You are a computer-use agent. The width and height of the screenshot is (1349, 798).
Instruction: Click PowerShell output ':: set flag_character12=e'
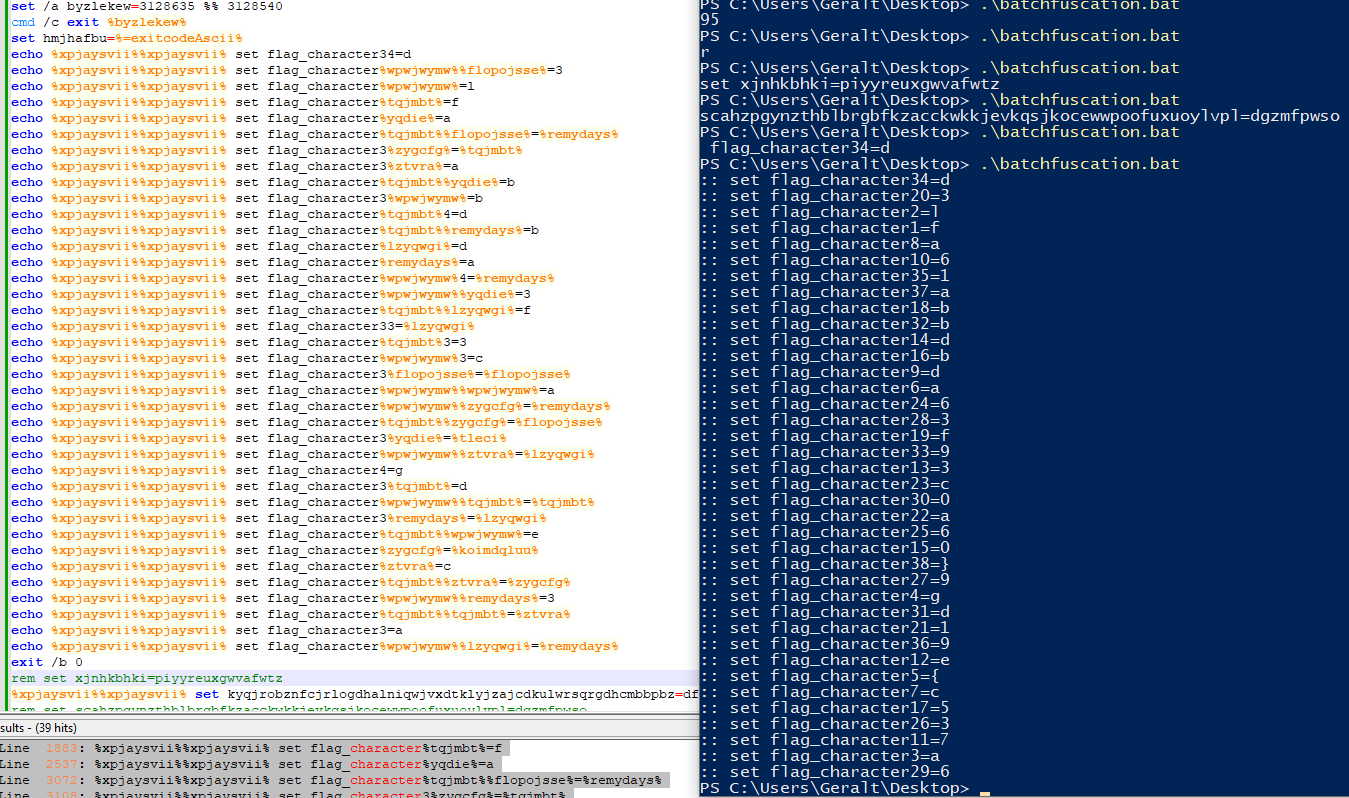tap(826, 660)
